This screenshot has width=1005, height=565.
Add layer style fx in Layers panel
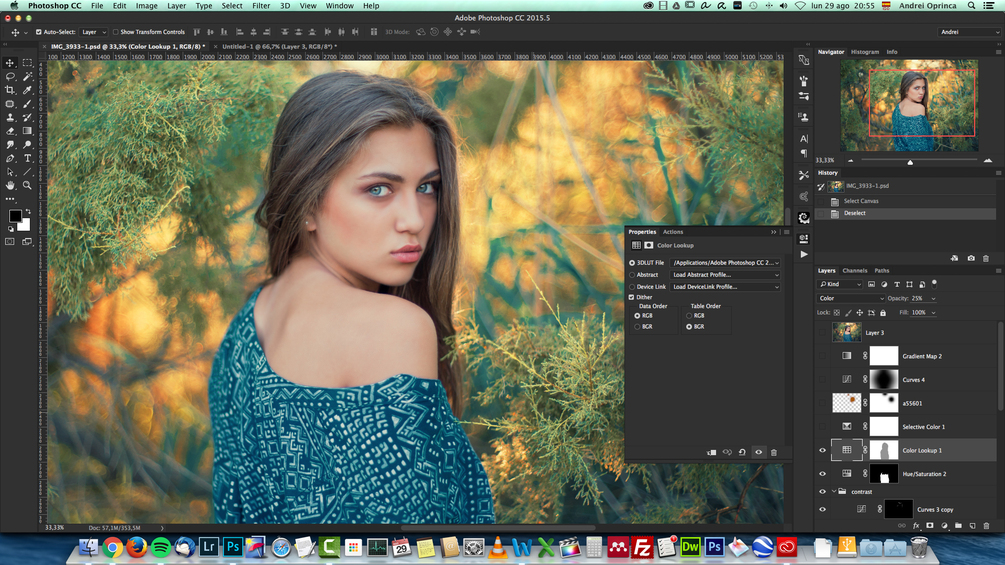(x=916, y=526)
